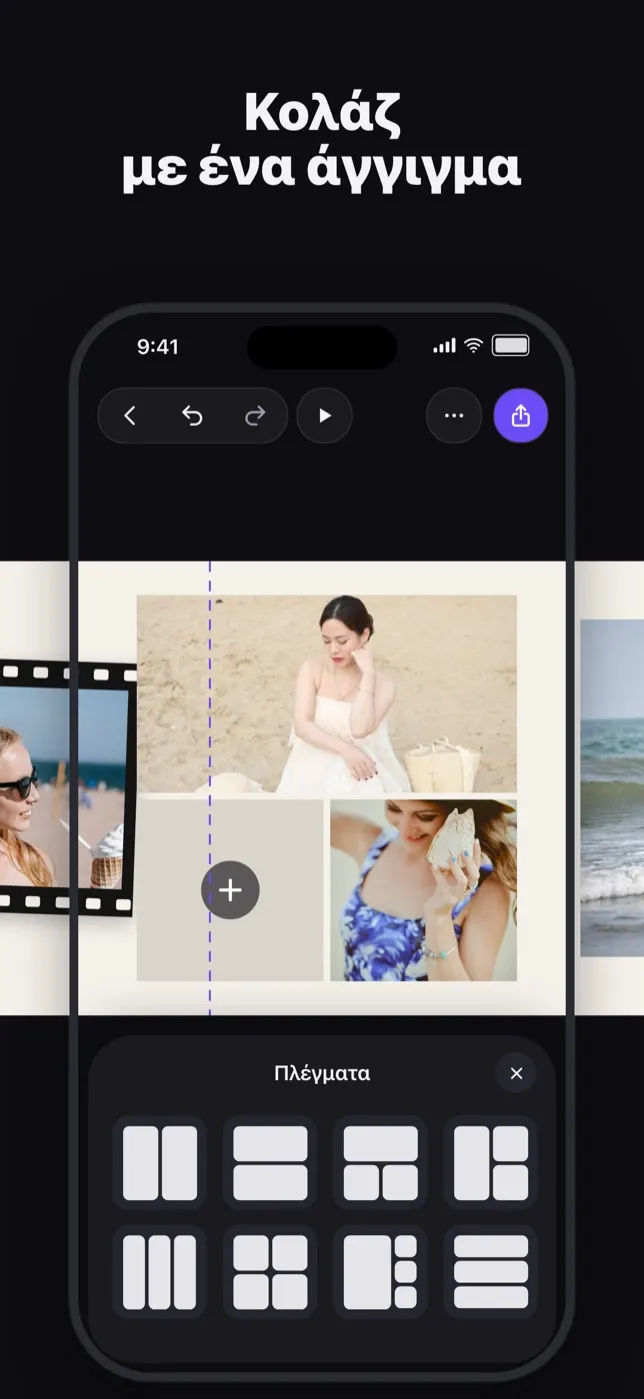Tap the Κολάζ με ένα άγγιγμα headline

point(322,141)
